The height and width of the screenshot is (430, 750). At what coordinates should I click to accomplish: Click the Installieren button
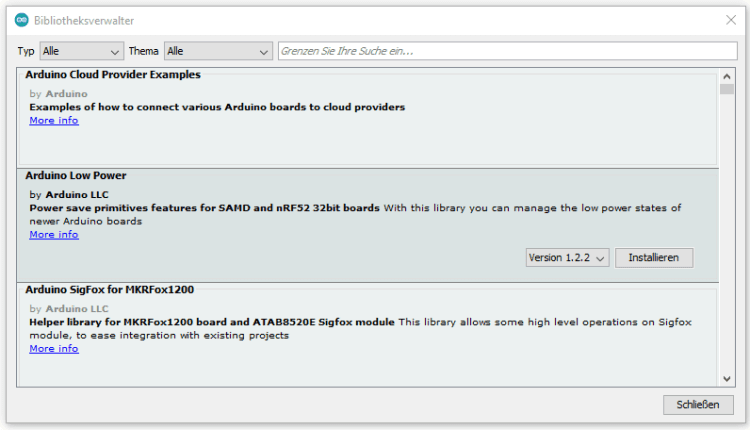pyautogui.click(x=654, y=258)
